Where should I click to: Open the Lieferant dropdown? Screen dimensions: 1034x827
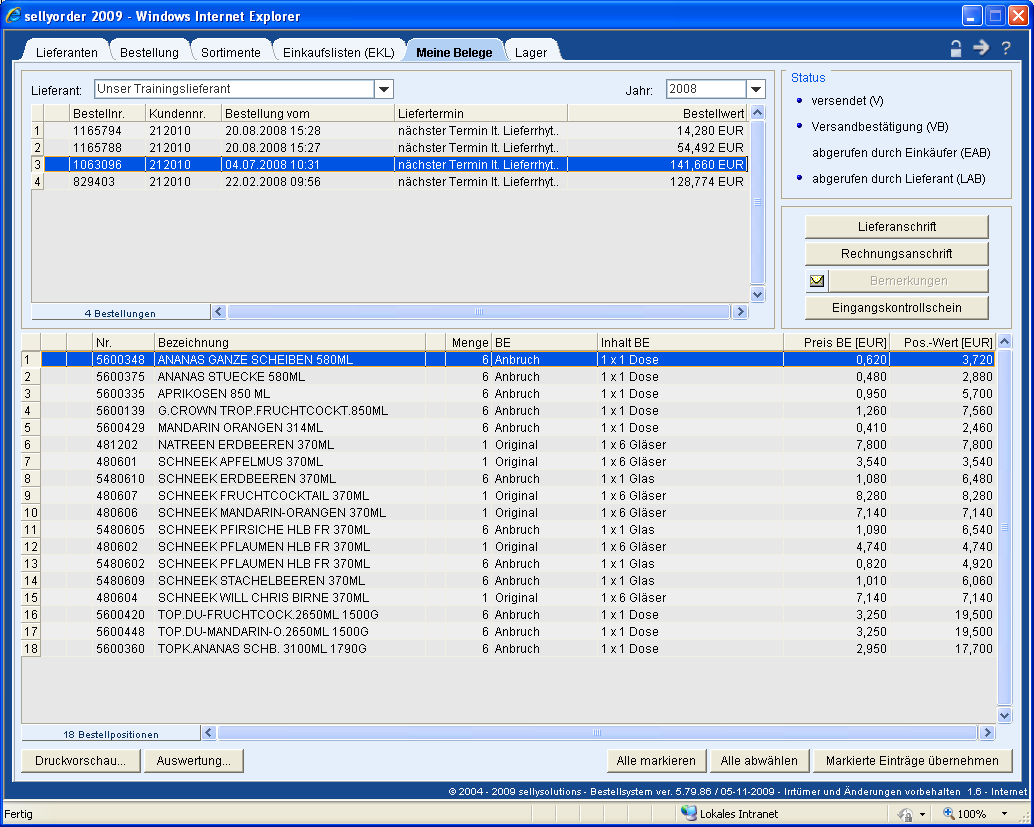point(384,90)
